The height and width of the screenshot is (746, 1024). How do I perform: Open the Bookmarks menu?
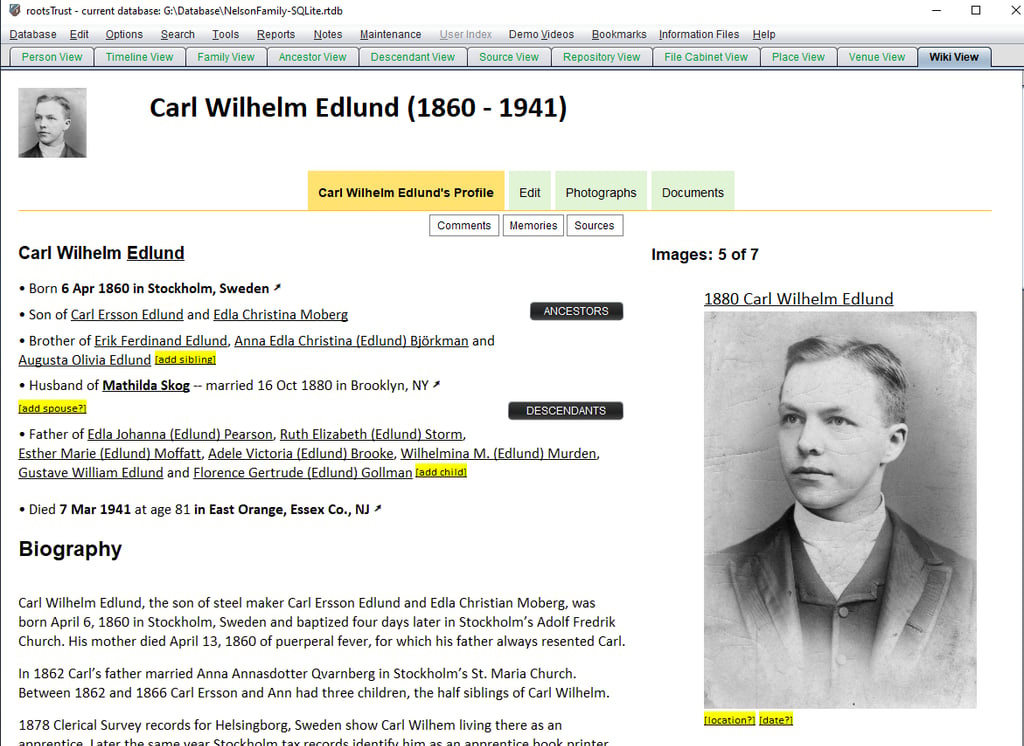(619, 35)
